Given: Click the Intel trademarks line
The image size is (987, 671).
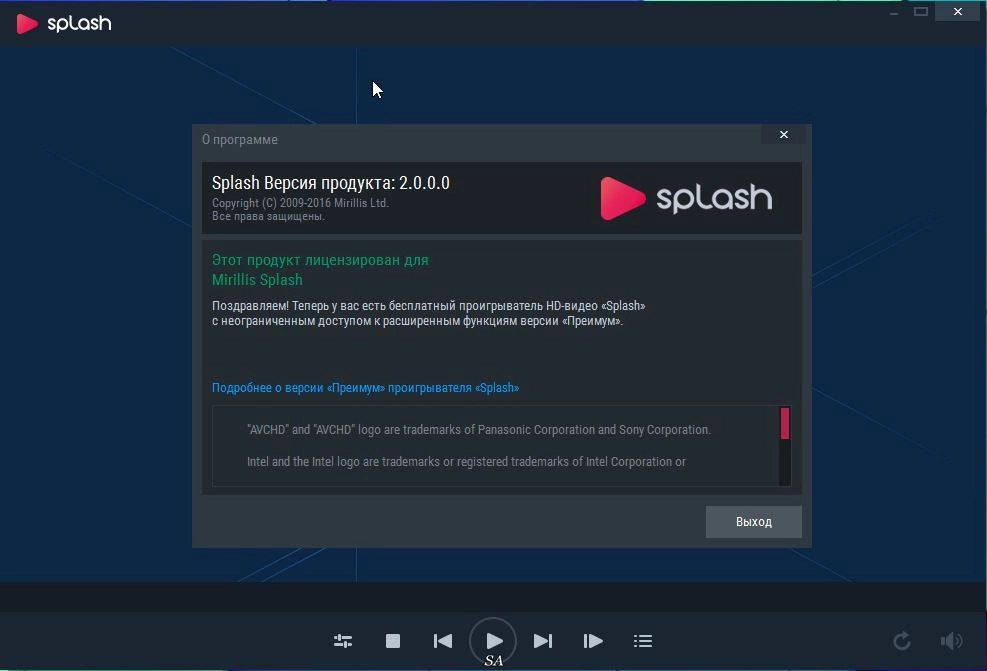Looking at the screenshot, I should (466, 461).
